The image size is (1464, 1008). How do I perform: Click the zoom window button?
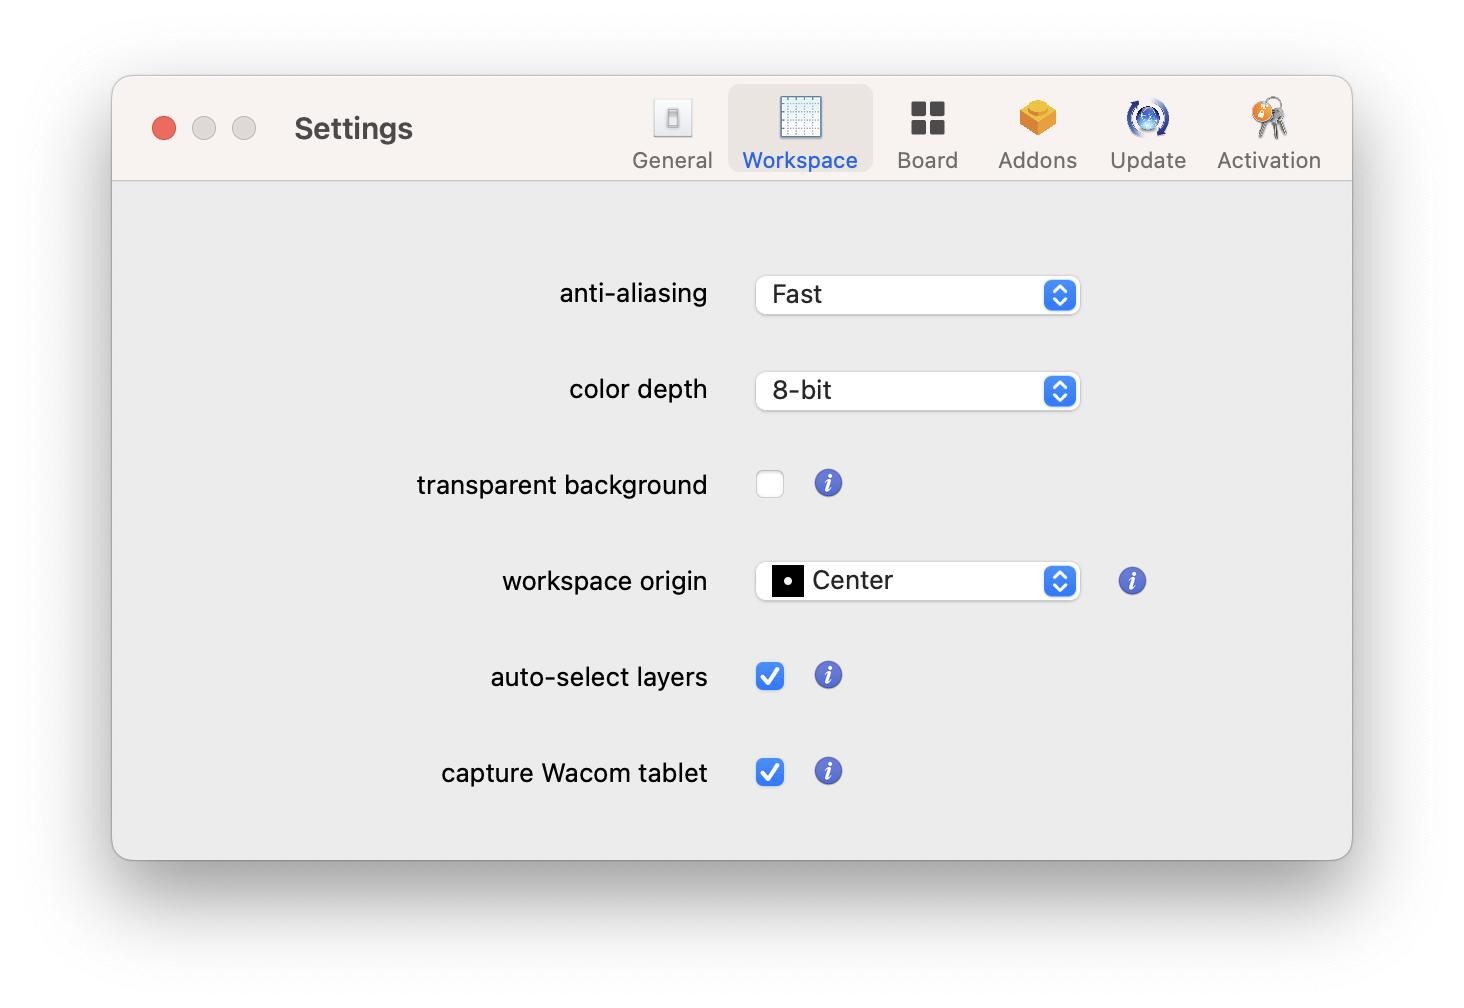pyautogui.click(x=244, y=128)
